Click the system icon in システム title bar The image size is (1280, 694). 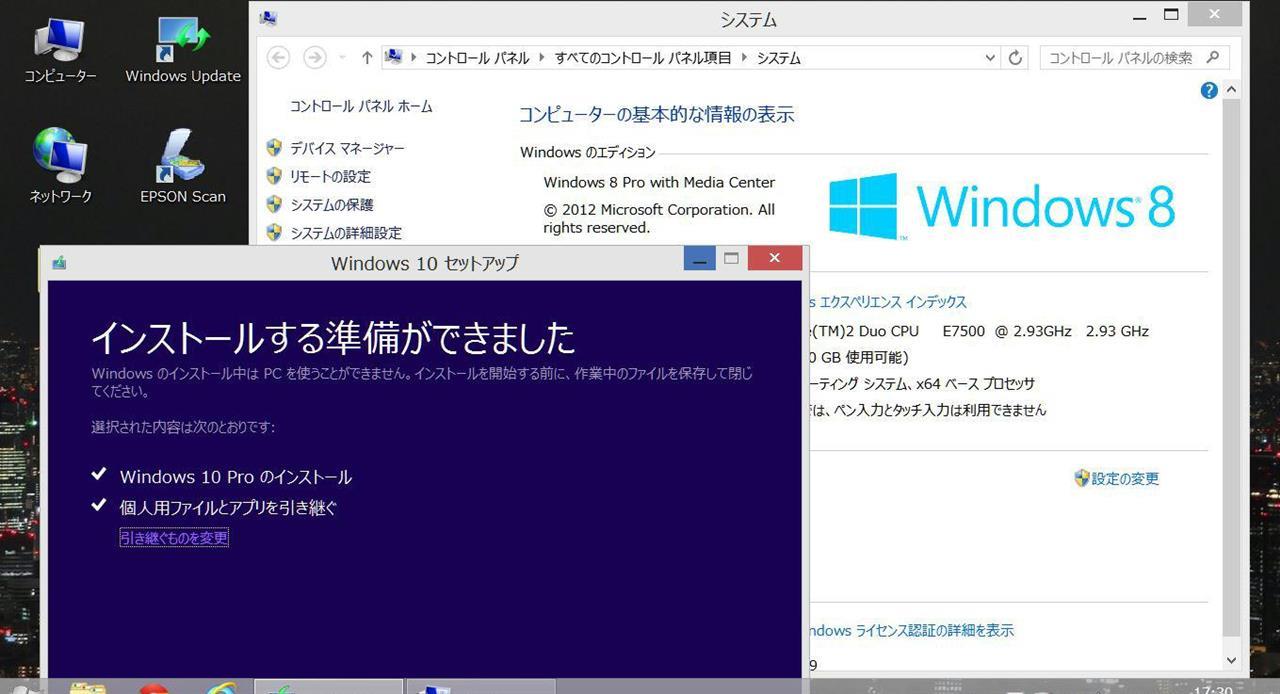267,18
